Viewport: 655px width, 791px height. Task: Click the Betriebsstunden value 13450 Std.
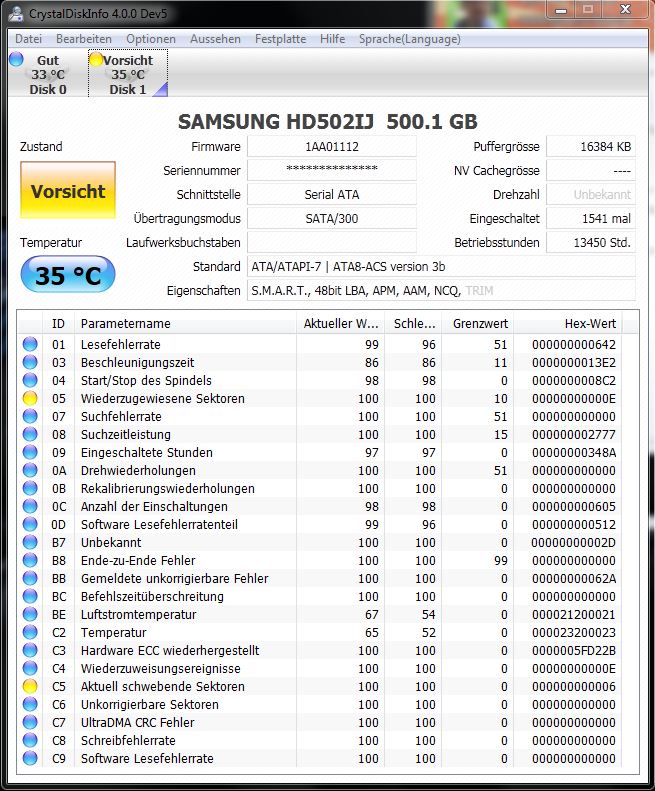coord(591,243)
